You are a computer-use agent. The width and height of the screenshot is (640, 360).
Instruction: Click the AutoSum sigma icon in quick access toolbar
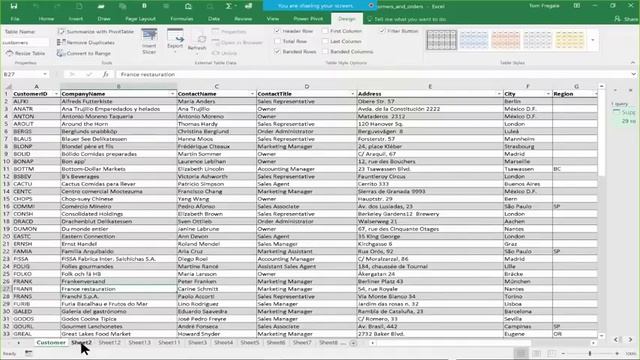(229, 6)
